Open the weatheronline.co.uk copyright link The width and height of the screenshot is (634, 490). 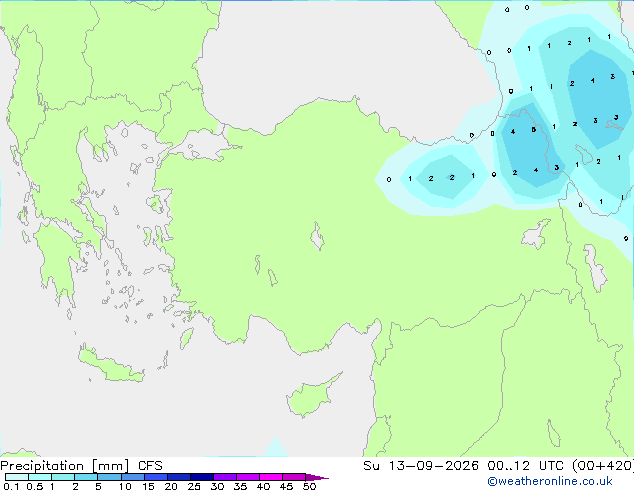click(550, 481)
